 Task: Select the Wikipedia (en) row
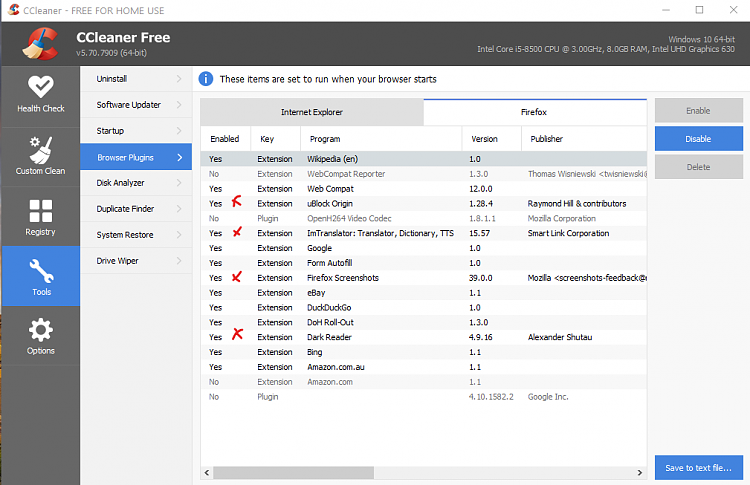point(424,159)
